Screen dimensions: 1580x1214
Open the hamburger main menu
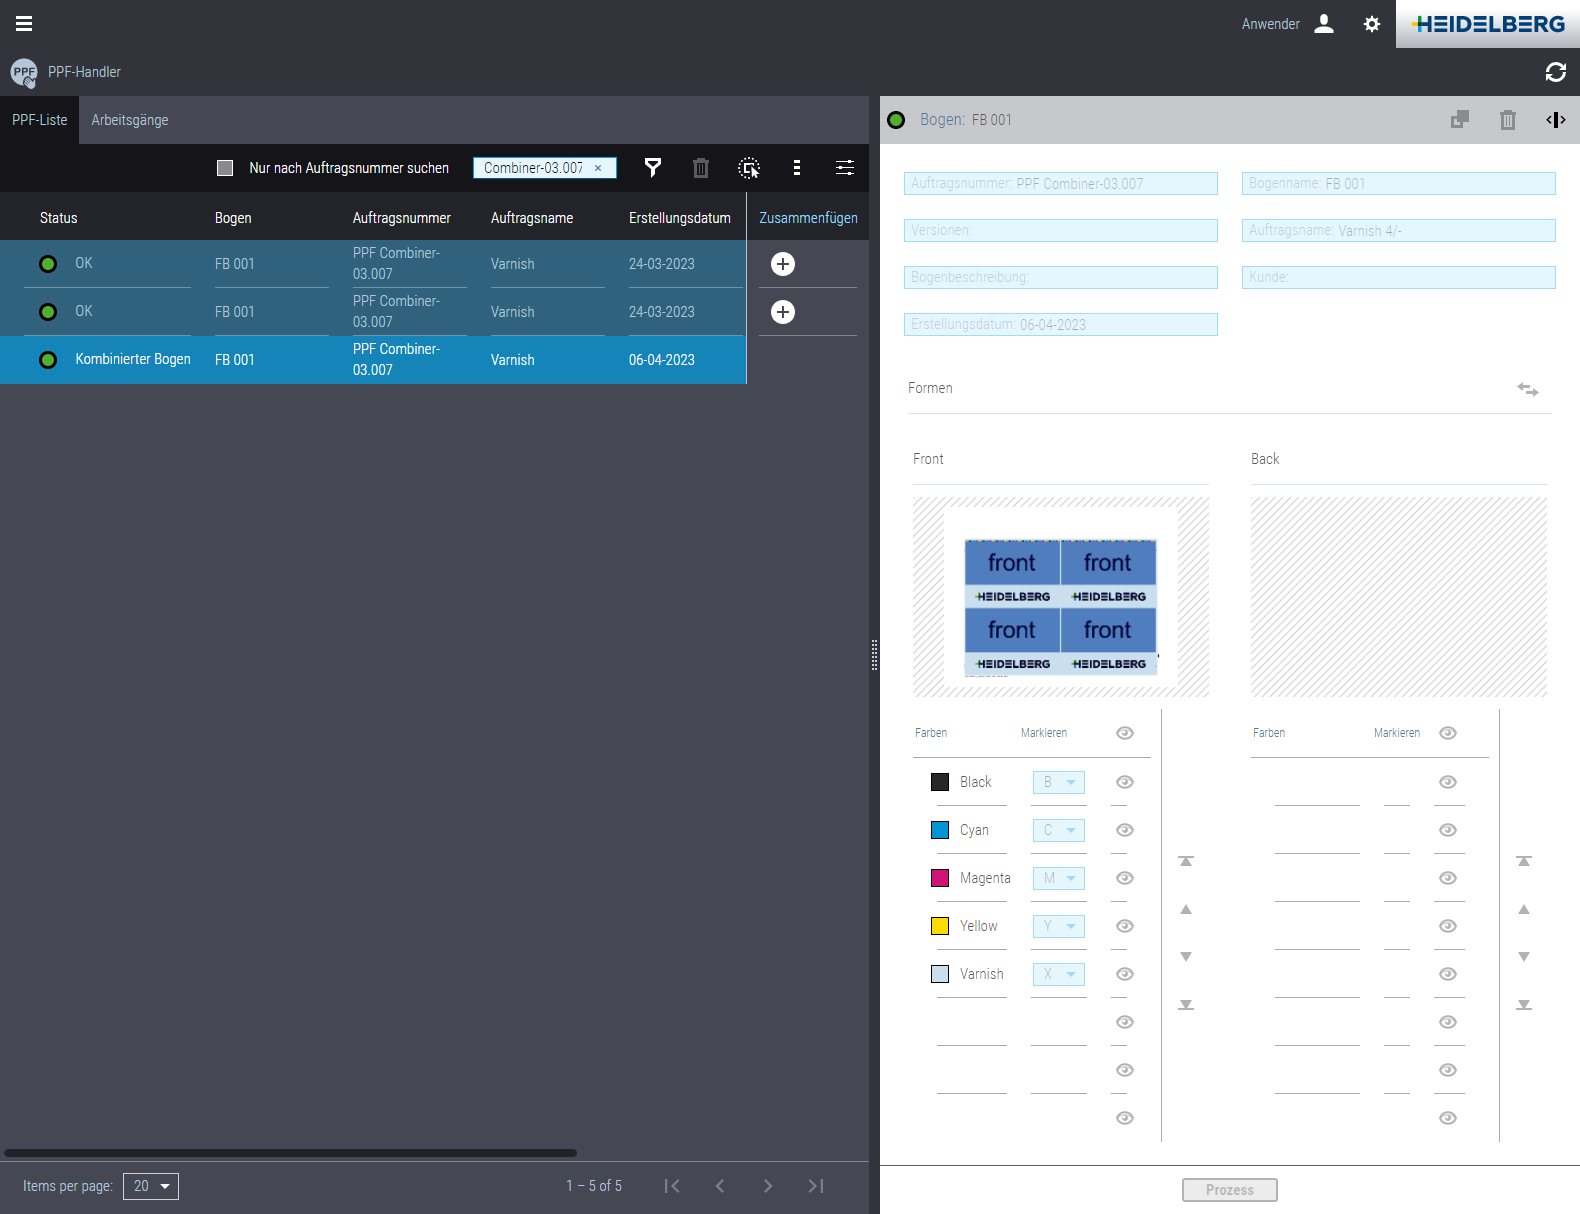coord(24,23)
